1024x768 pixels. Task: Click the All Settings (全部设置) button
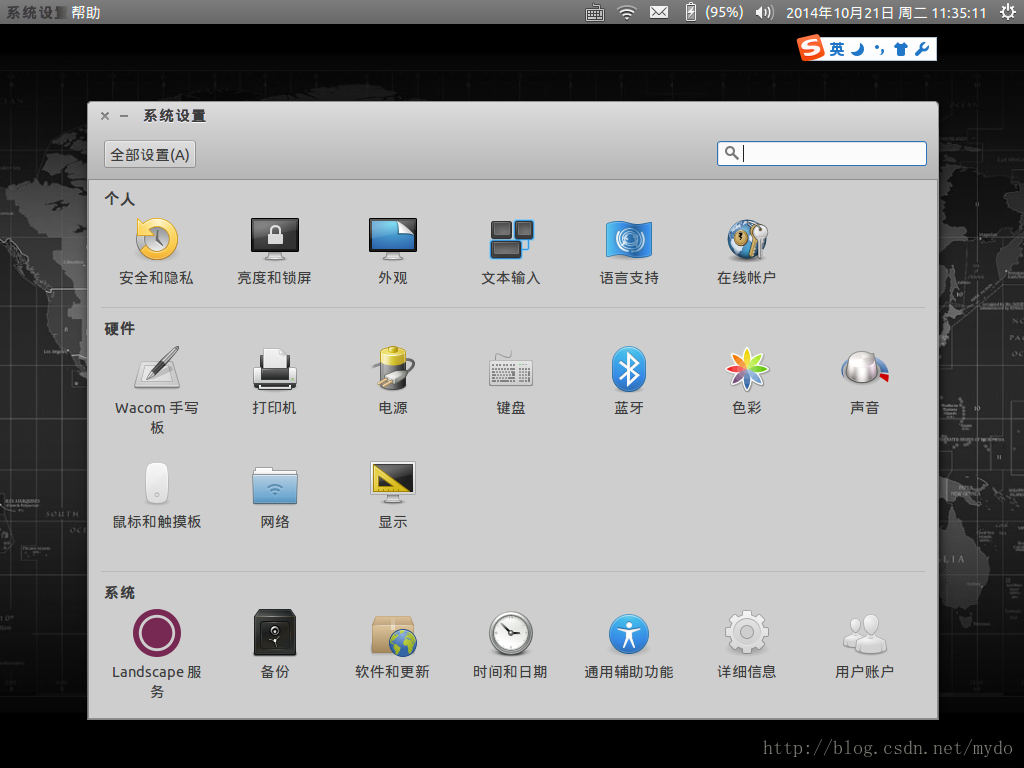(x=150, y=155)
